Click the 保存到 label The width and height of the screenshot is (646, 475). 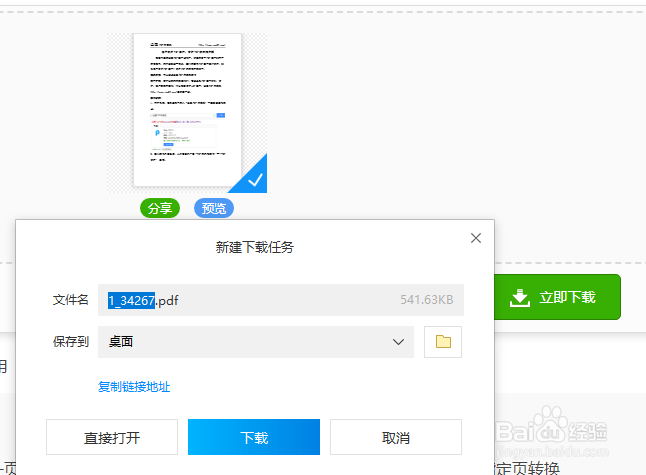pyautogui.click(x=70, y=342)
